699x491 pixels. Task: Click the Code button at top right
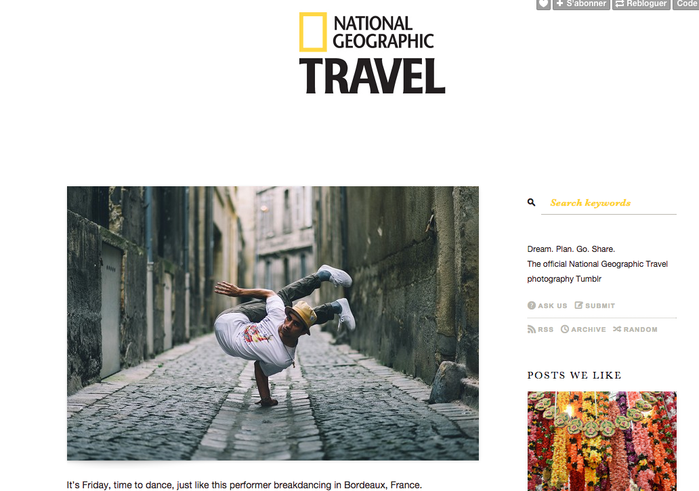687,4
